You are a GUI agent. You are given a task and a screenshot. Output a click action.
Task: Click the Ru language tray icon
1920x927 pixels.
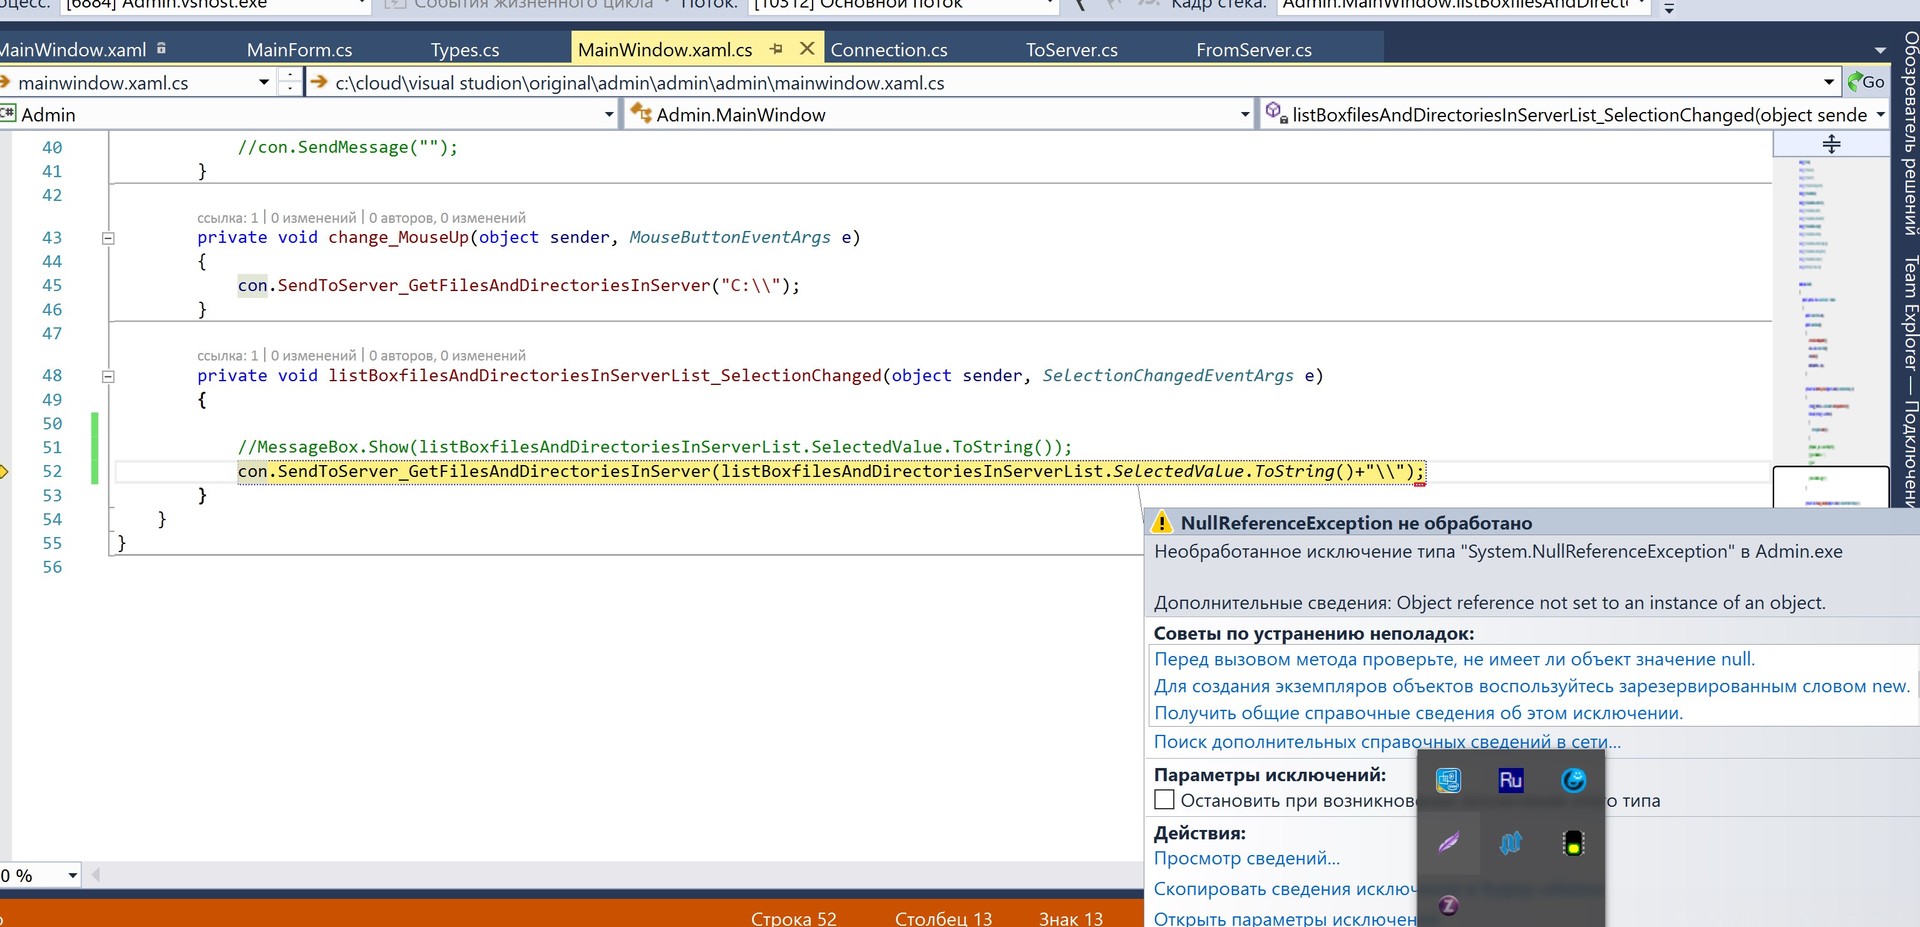[1510, 780]
